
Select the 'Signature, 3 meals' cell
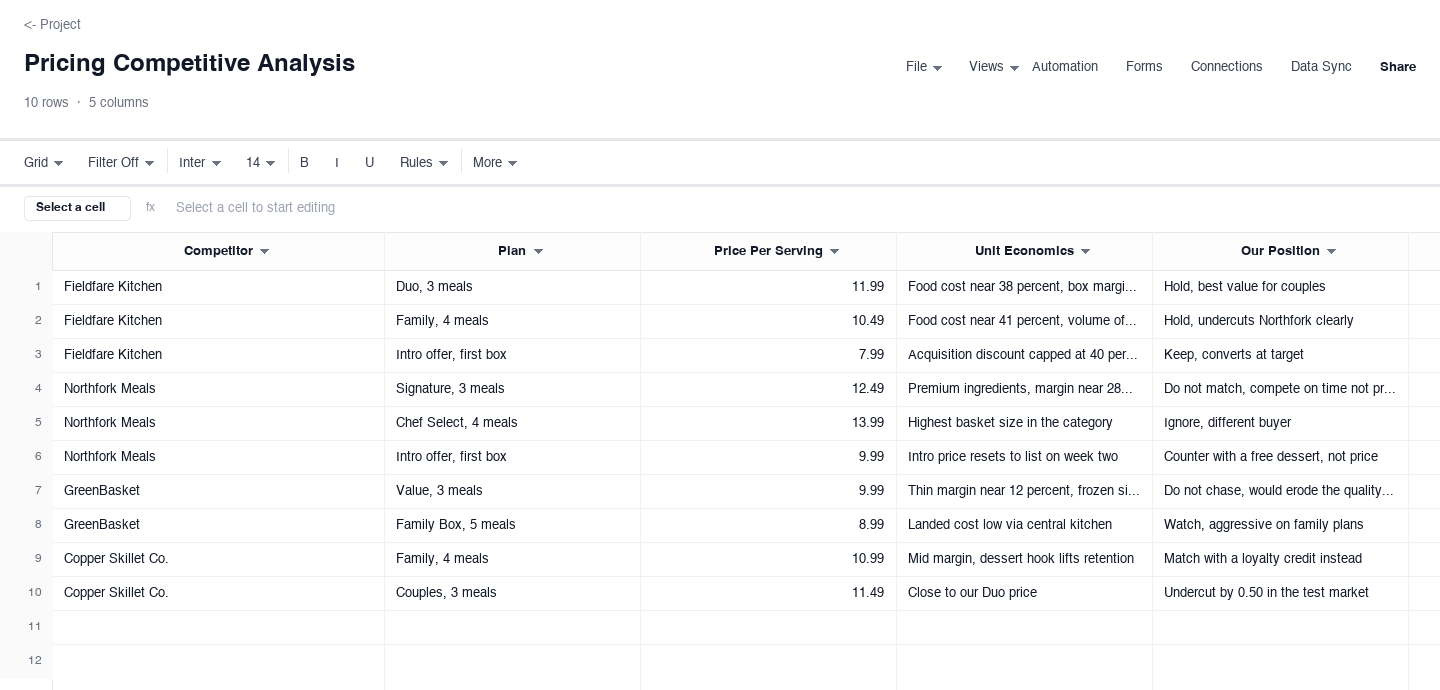click(512, 389)
